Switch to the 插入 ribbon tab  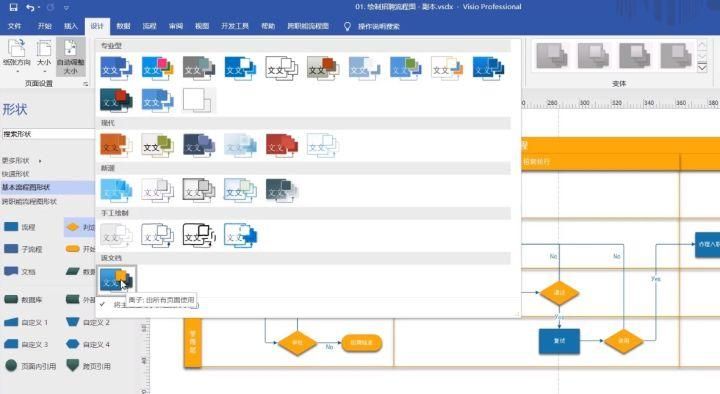pos(71,26)
